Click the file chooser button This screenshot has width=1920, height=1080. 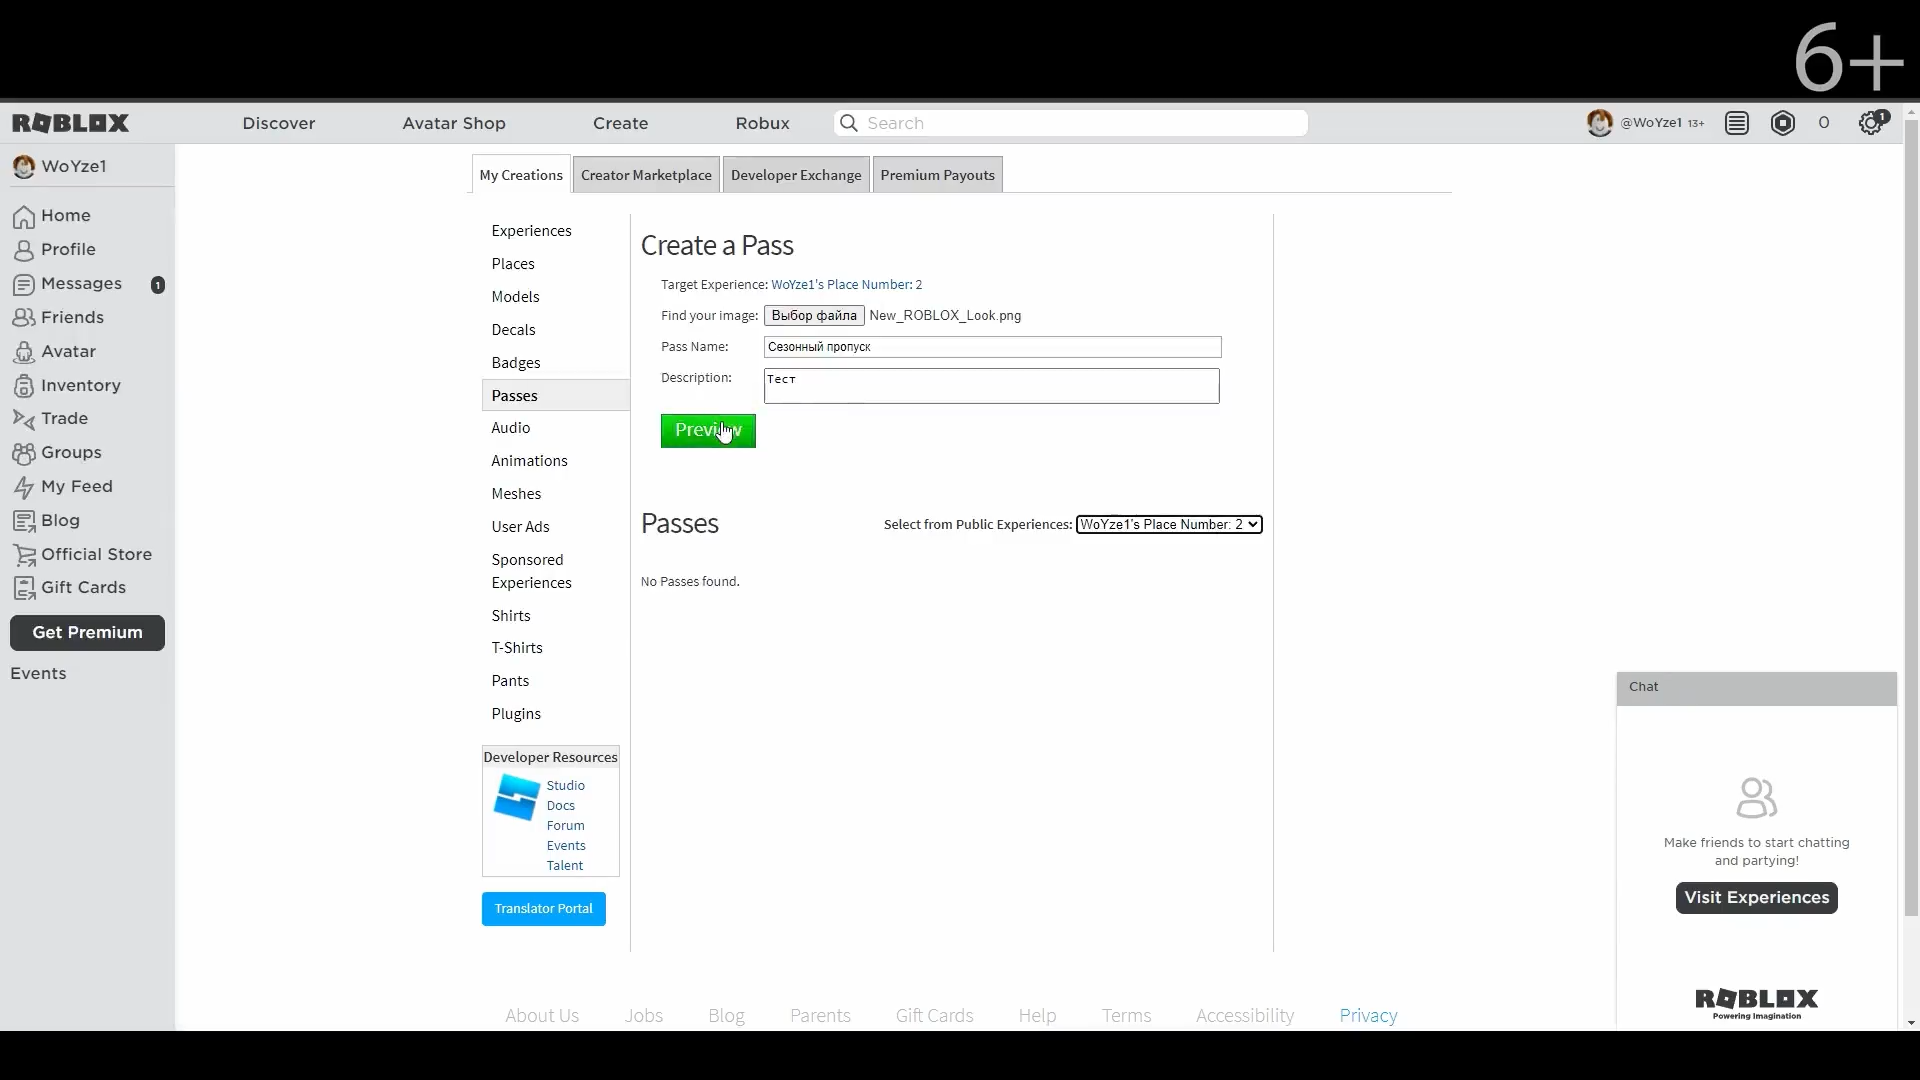[814, 315]
